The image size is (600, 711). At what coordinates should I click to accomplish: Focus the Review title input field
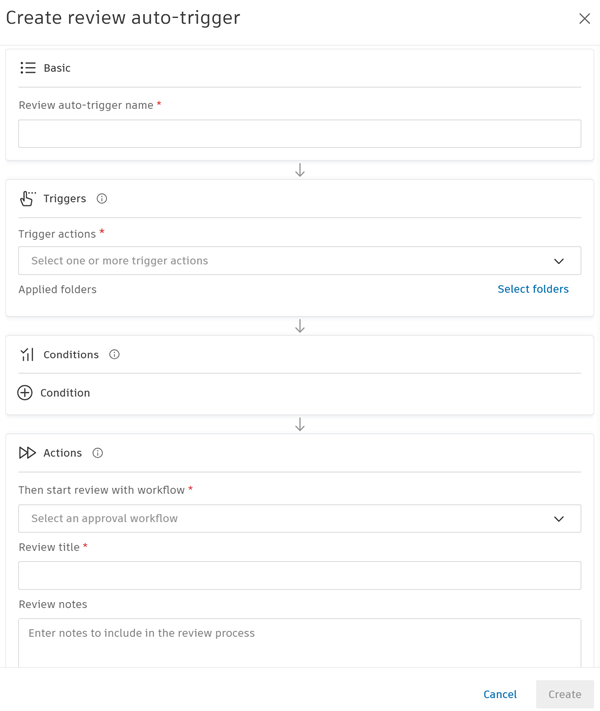click(x=299, y=575)
